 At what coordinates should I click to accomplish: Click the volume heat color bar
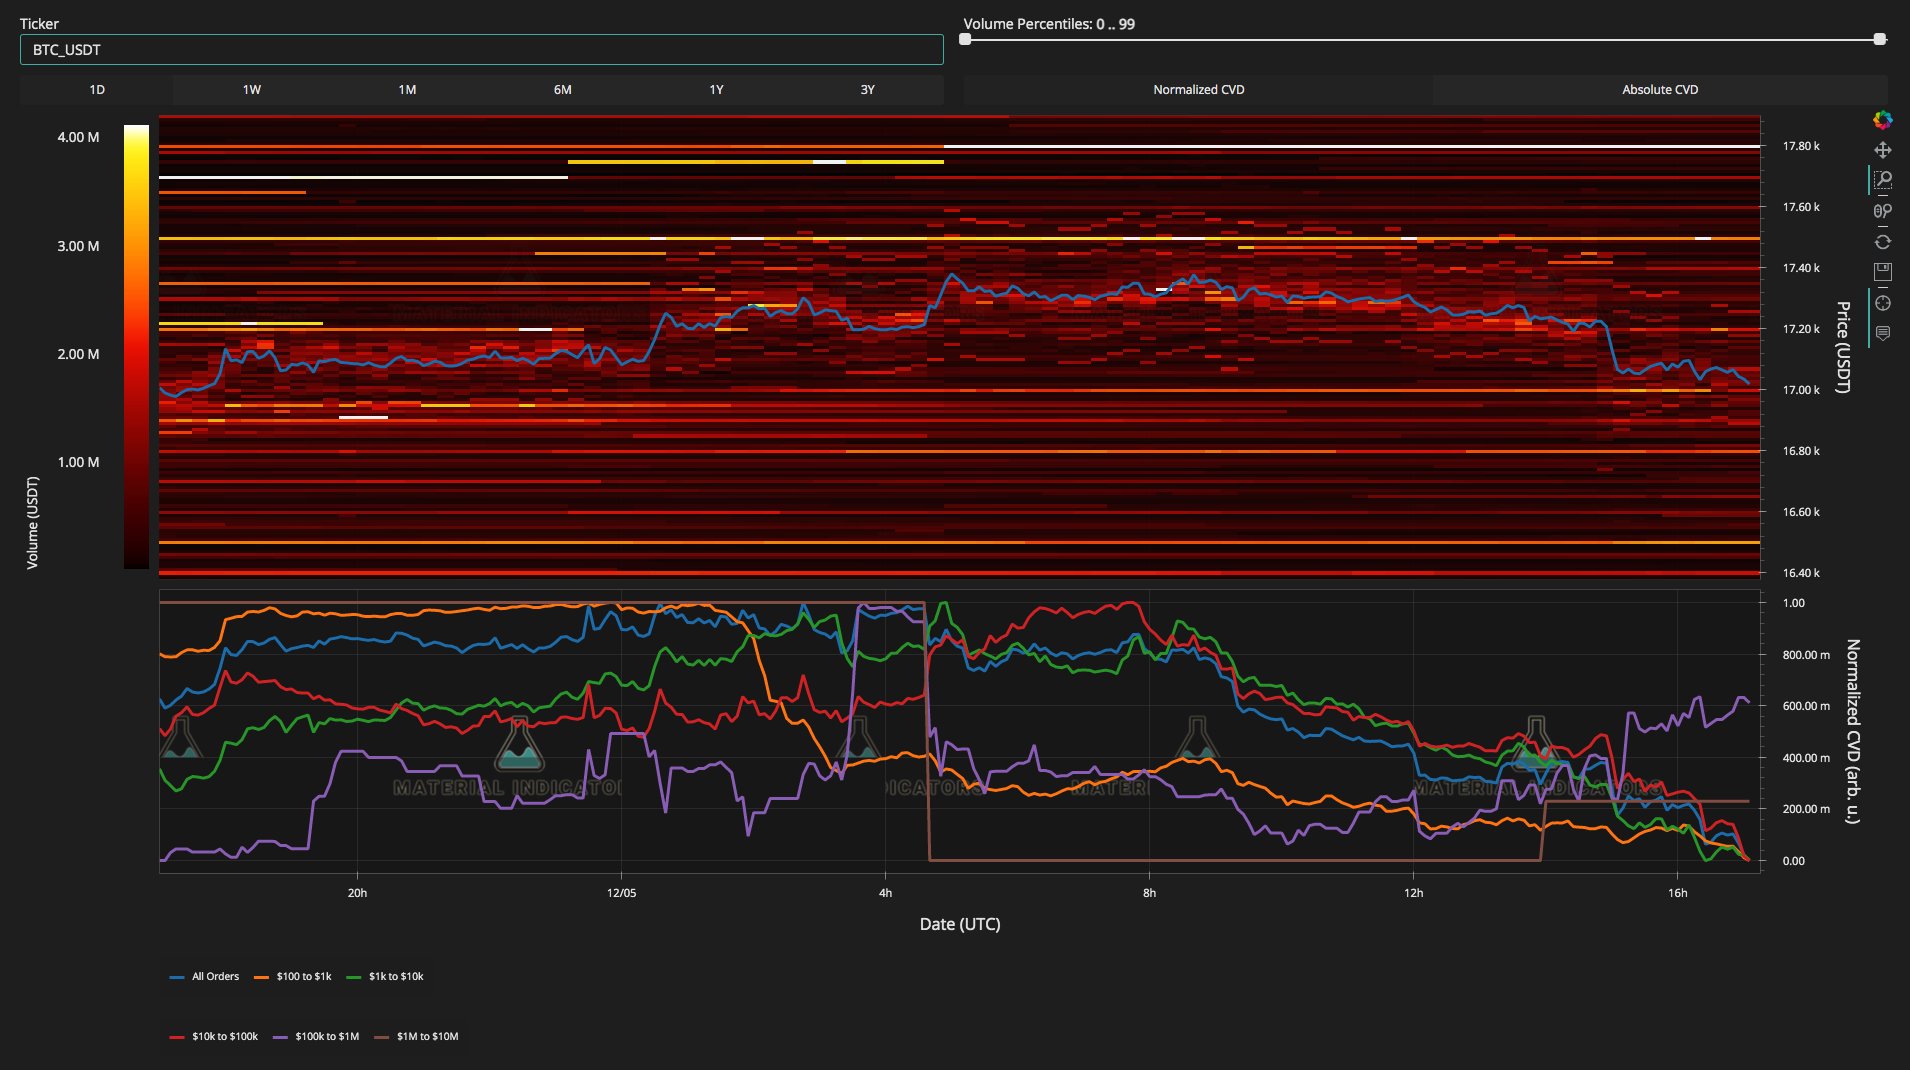pos(136,347)
